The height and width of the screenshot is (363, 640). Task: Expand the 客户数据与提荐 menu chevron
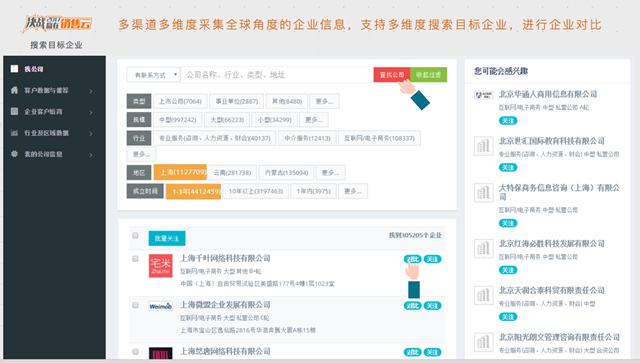91,91
